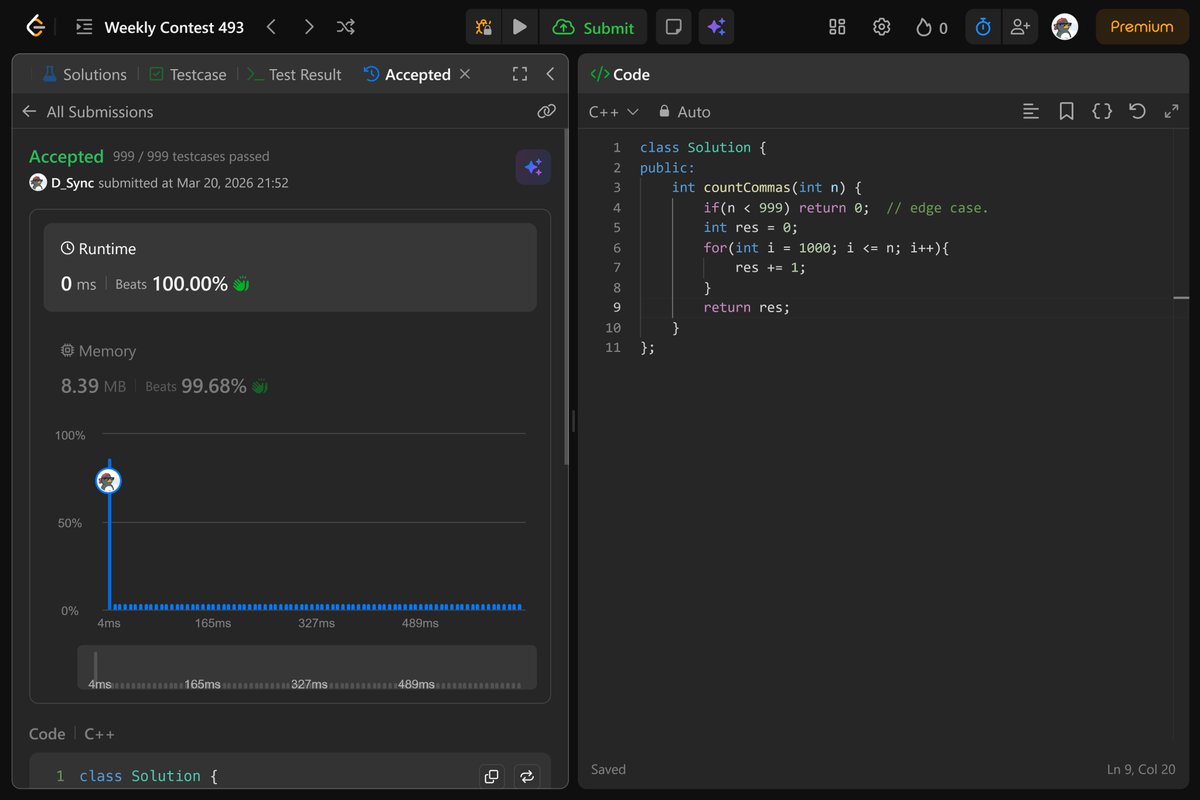This screenshot has width=1200, height=800.
Task: Click '999 / 999 testcases passed' text
Action: (191, 156)
